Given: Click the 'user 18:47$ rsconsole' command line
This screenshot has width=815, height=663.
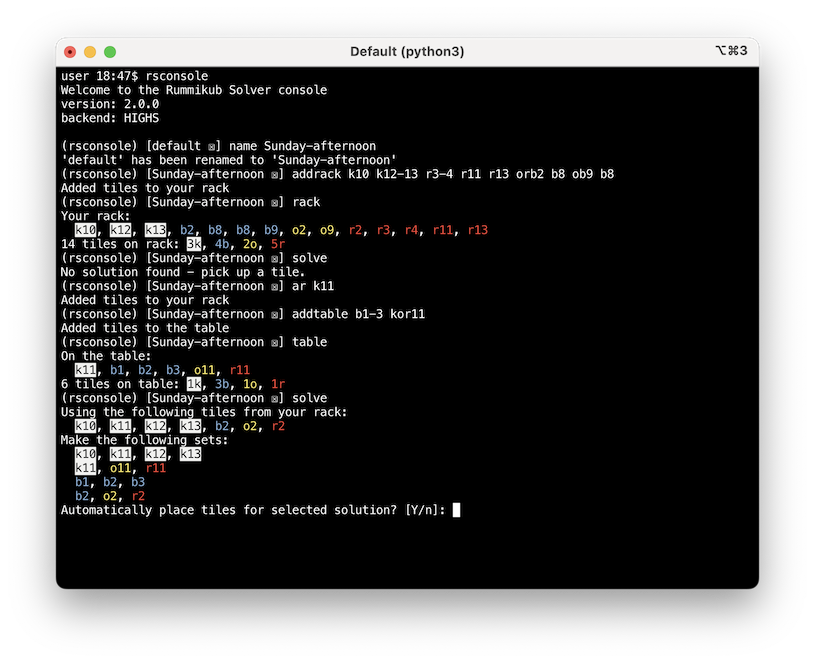Looking at the screenshot, I should tap(135, 76).
